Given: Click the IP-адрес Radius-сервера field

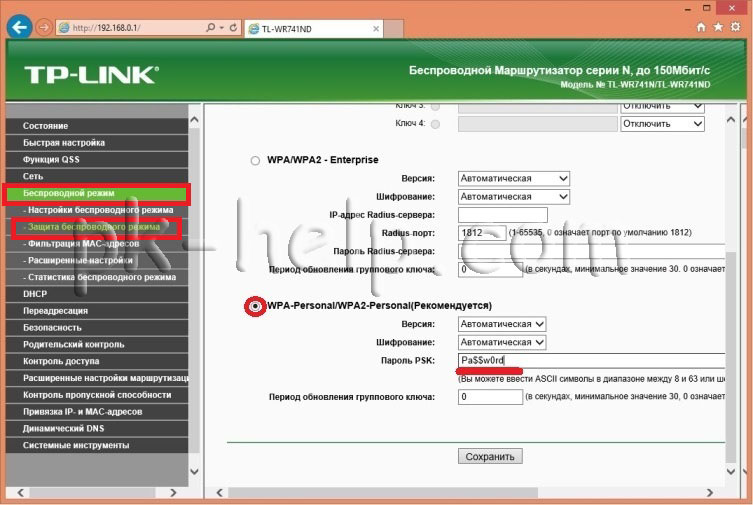Looking at the screenshot, I should (x=503, y=215).
